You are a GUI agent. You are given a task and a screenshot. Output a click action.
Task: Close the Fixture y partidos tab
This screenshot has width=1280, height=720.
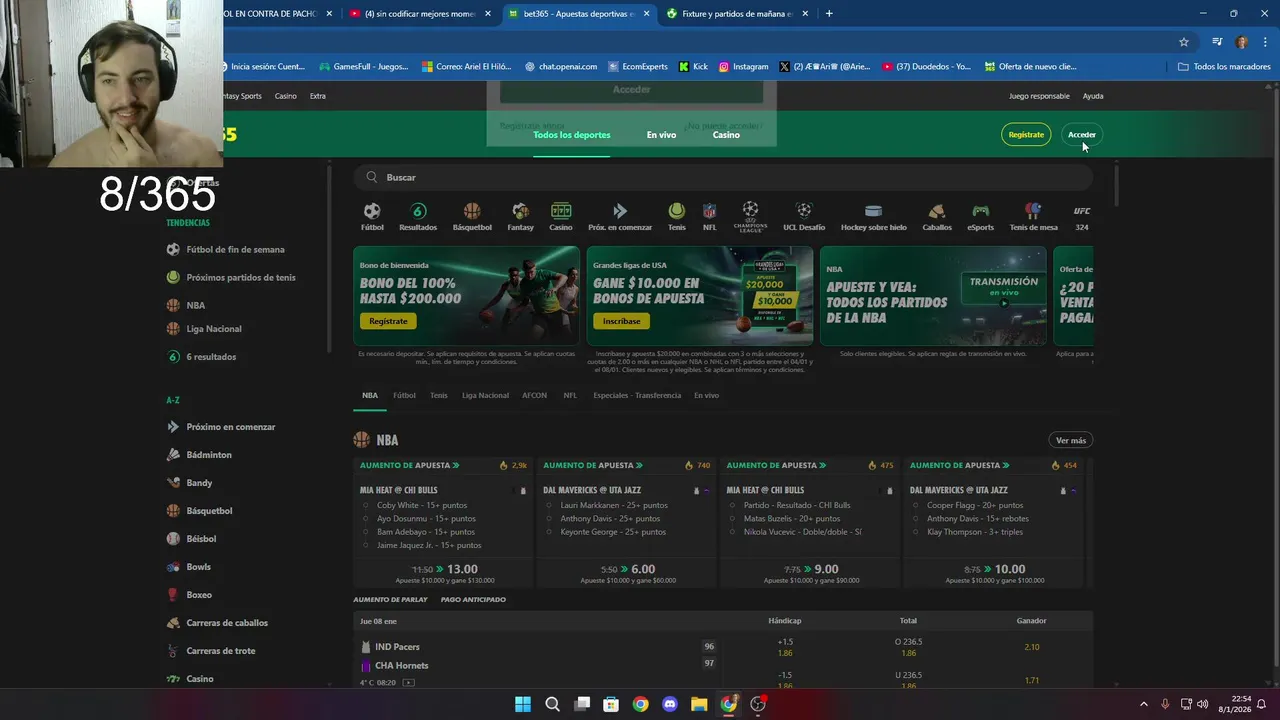pyautogui.click(x=805, y=14)
